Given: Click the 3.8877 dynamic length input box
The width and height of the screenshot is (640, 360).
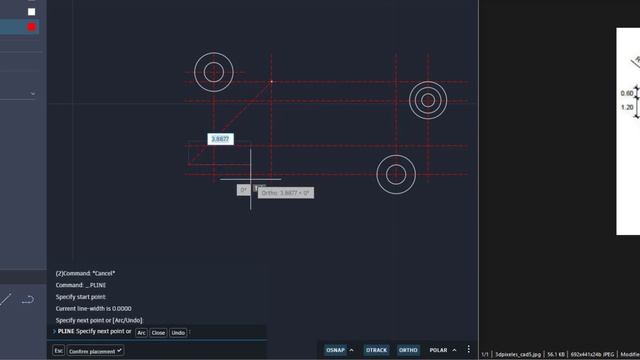Looking at the screenshot, I should click(x=220, y=139).
